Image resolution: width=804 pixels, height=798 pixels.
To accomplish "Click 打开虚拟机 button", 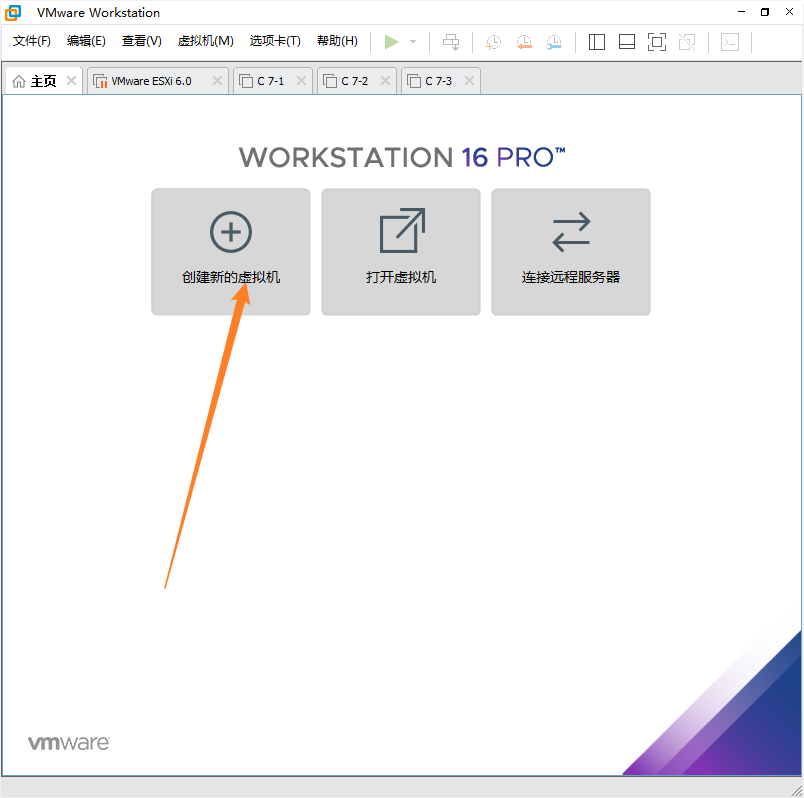I will [401, 252].
